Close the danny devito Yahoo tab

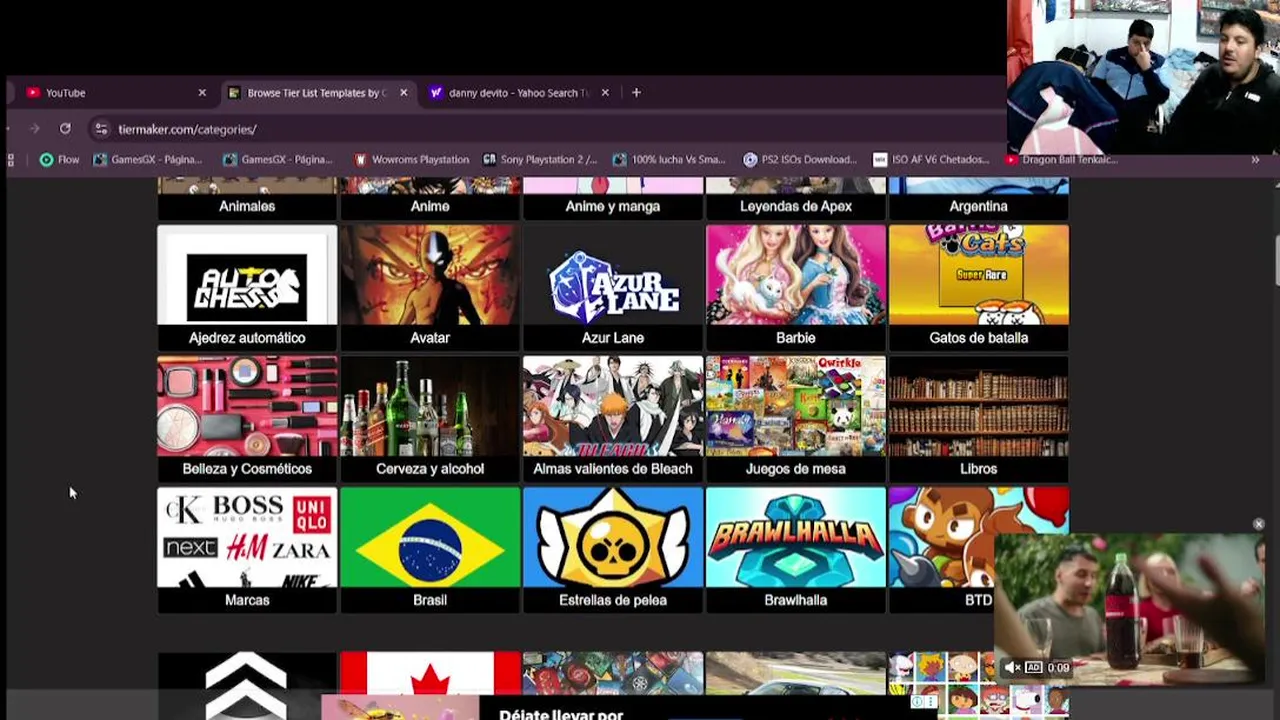click(605, 93)
